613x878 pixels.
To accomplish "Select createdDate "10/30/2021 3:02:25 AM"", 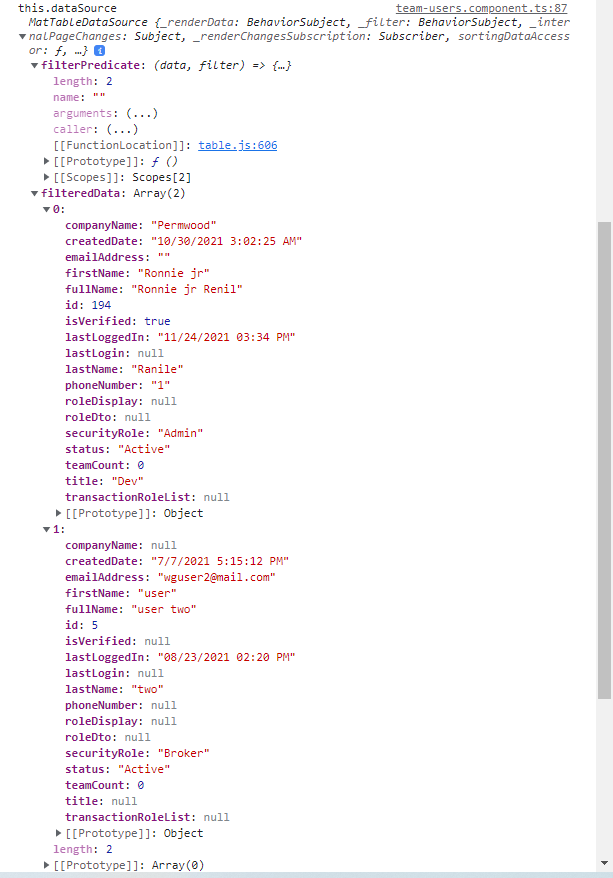I will [x=227, y=241].
